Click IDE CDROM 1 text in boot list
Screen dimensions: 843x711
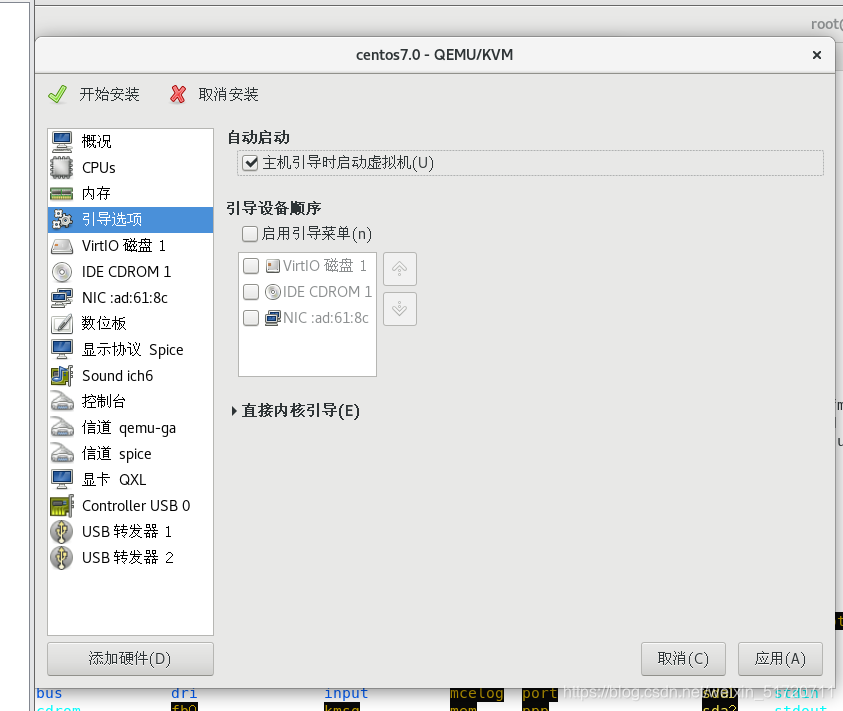pyautogui.click(x=327, y=291)
